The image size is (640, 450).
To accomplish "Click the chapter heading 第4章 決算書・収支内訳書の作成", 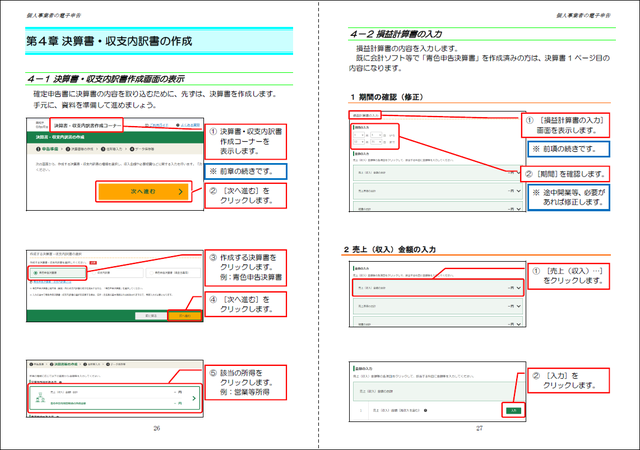I will click(109, 41).
